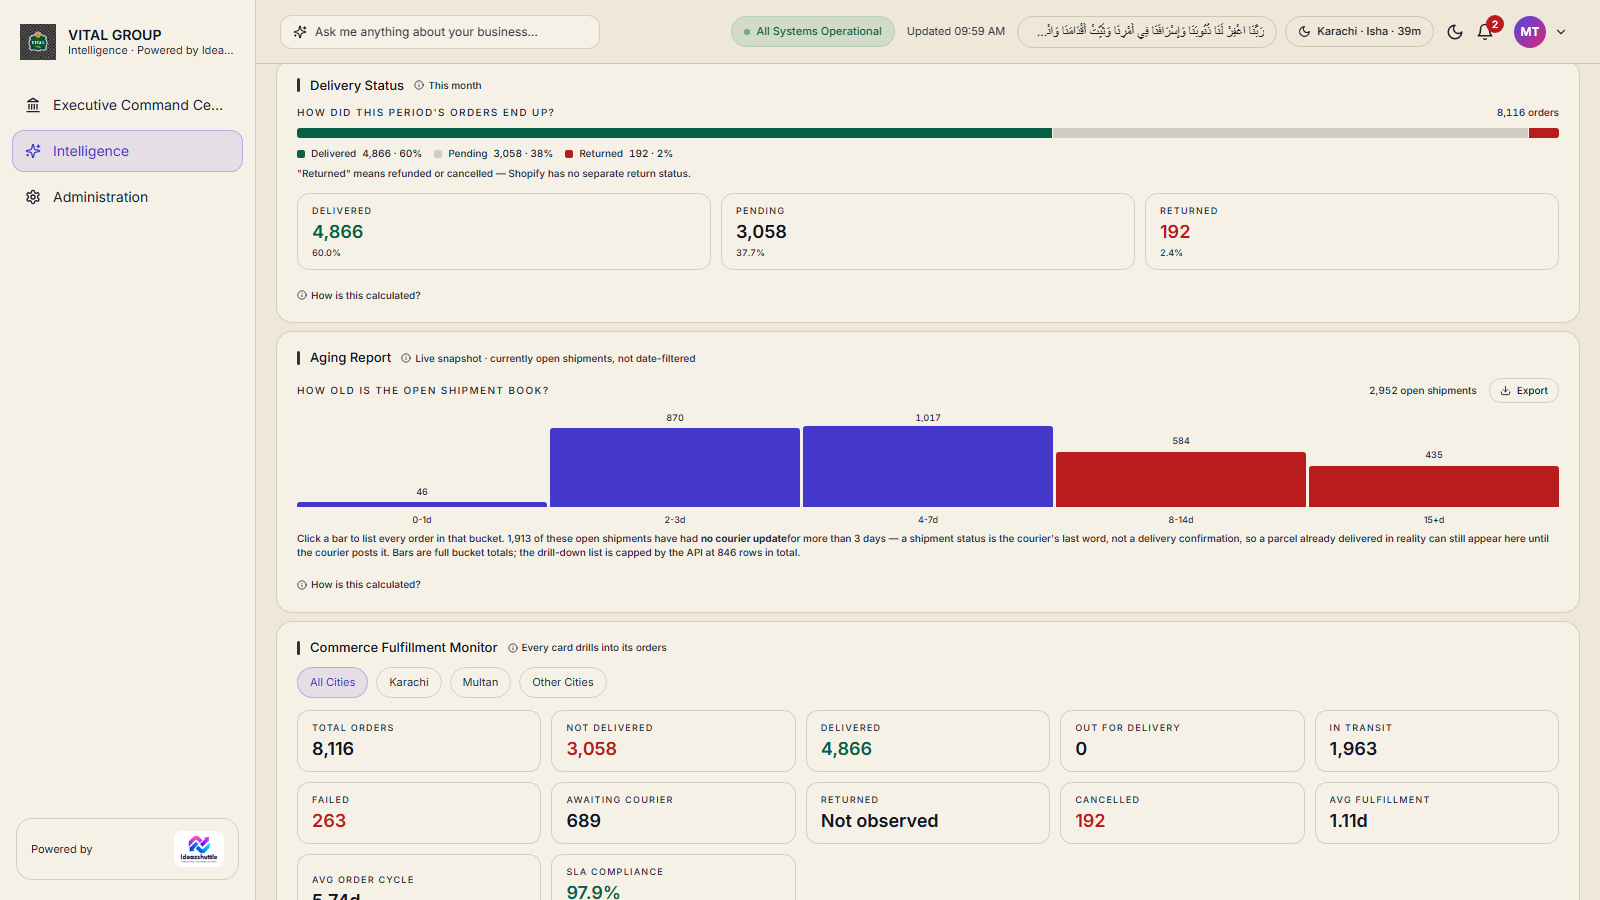Open the Avg Order Cycle card
This screenshot has width=1600, height=900.
tap(419, 877)
